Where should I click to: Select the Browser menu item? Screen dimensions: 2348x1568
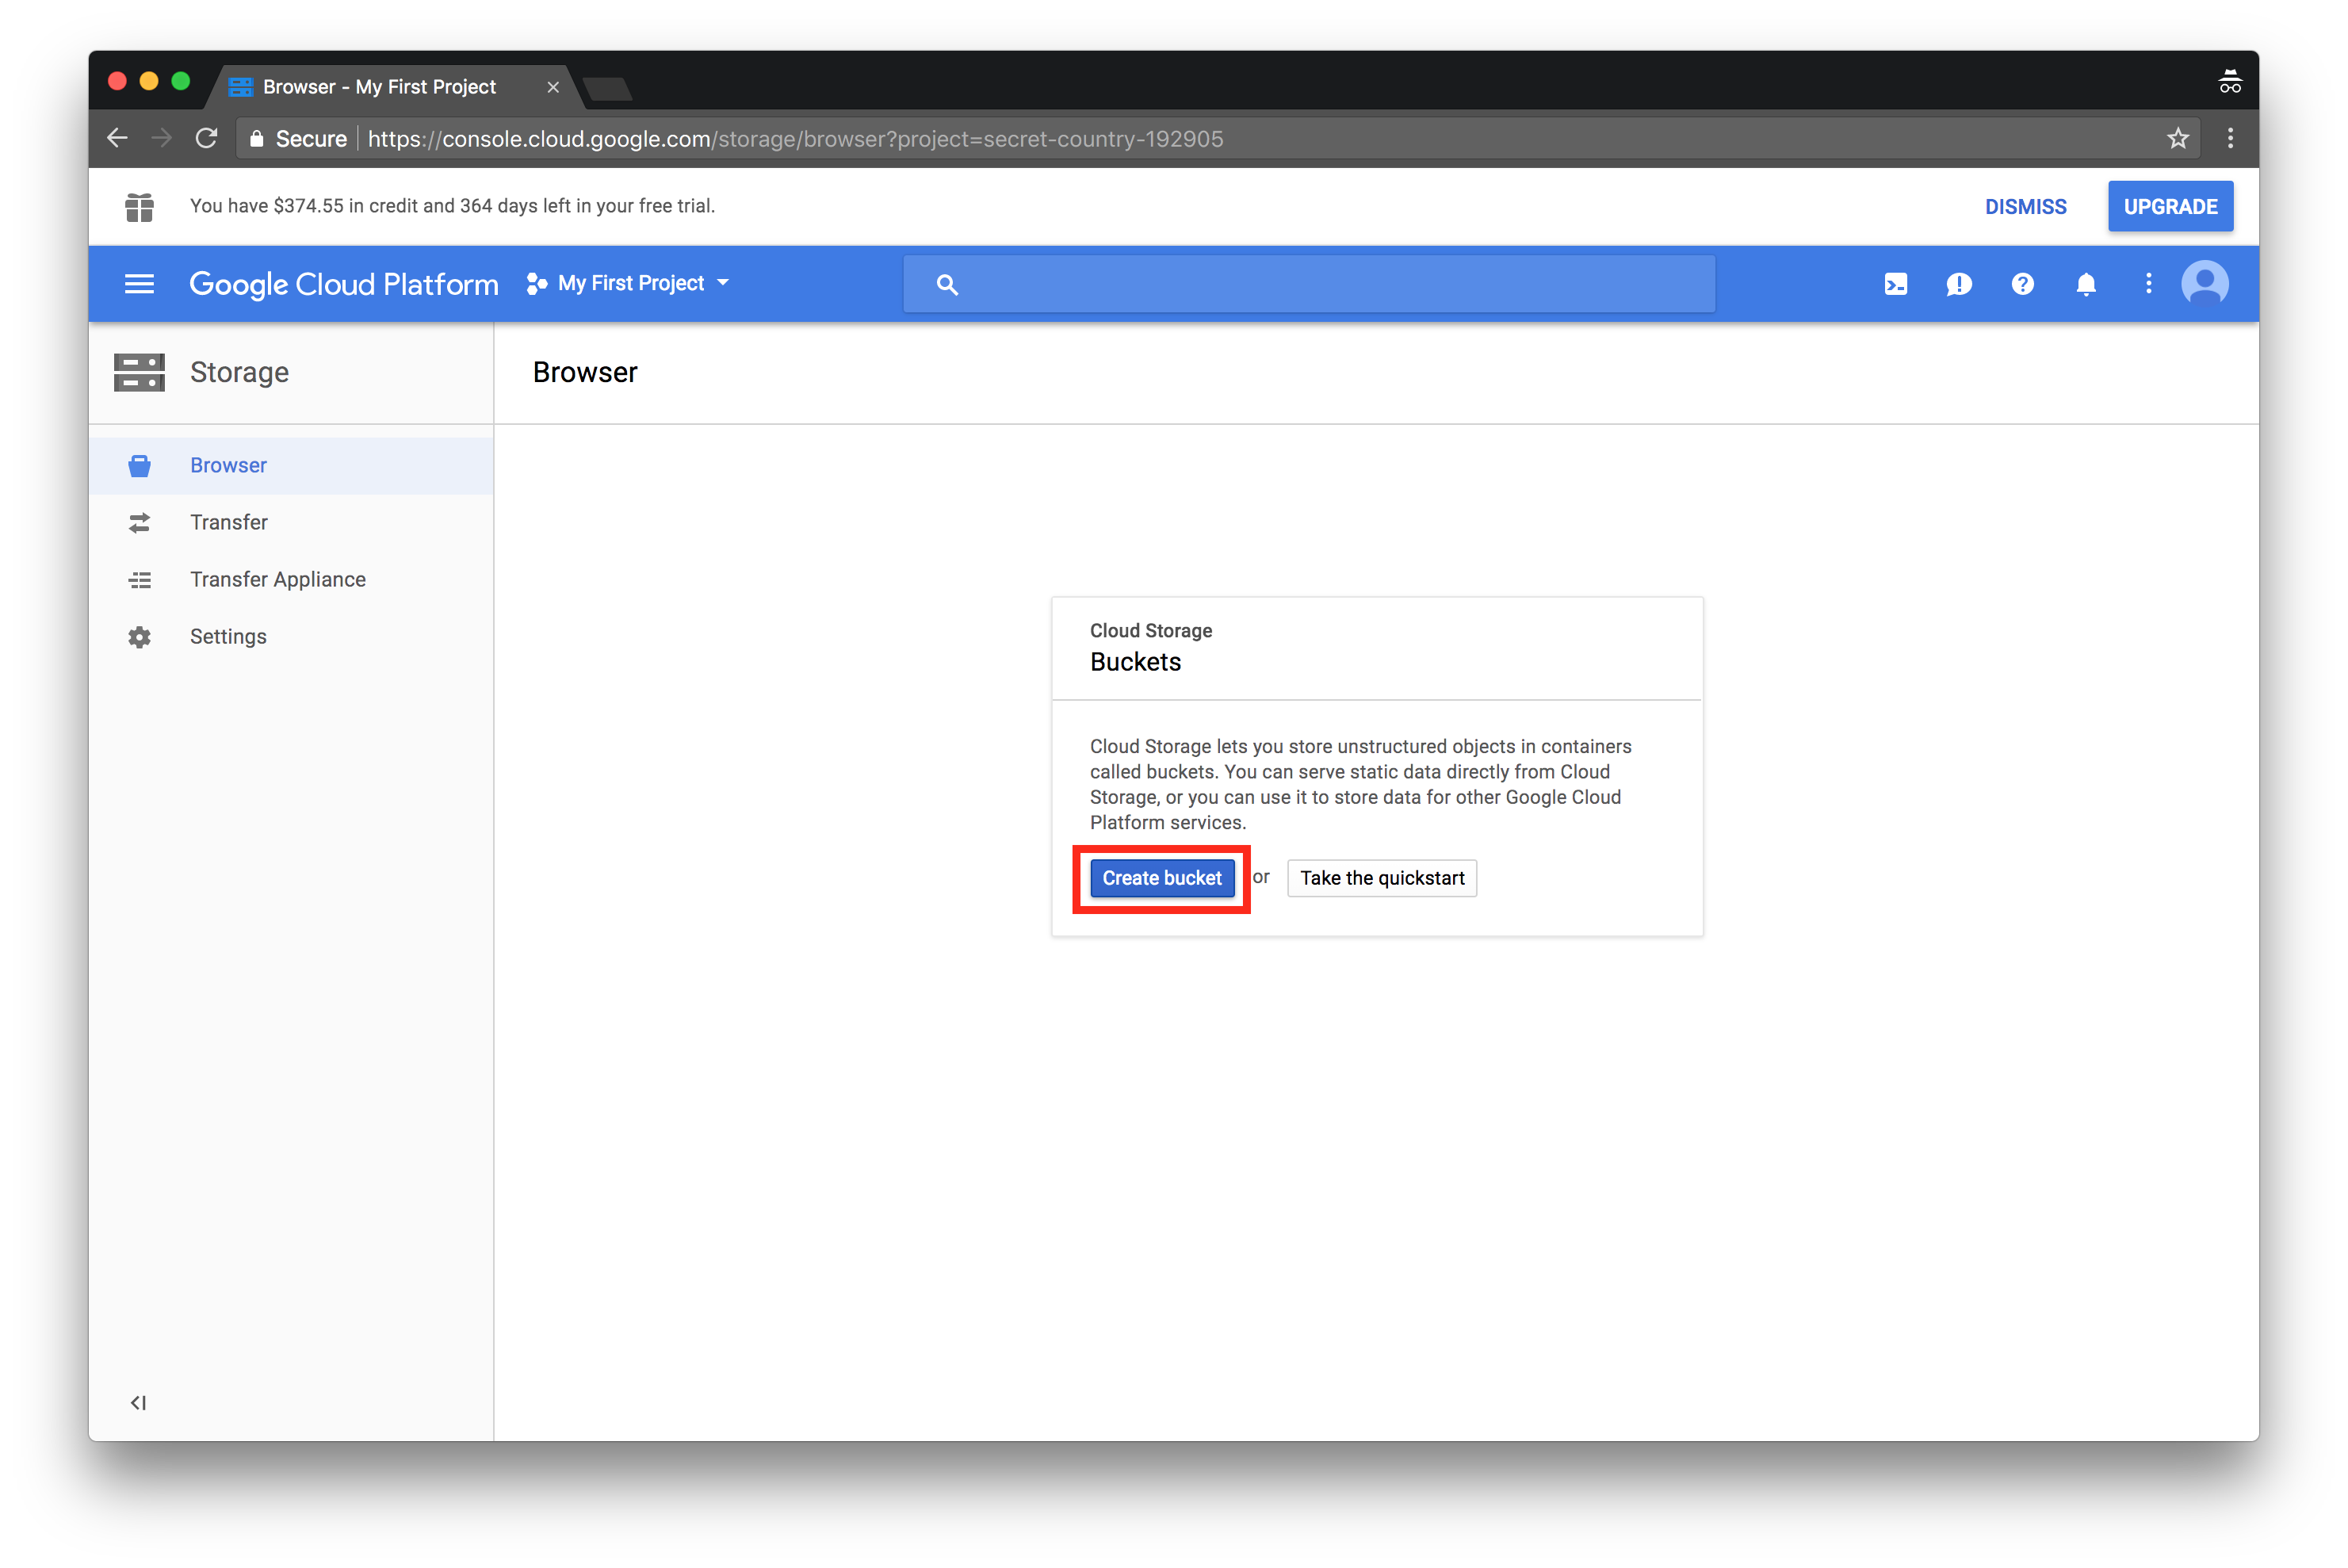tap(228, 464)
